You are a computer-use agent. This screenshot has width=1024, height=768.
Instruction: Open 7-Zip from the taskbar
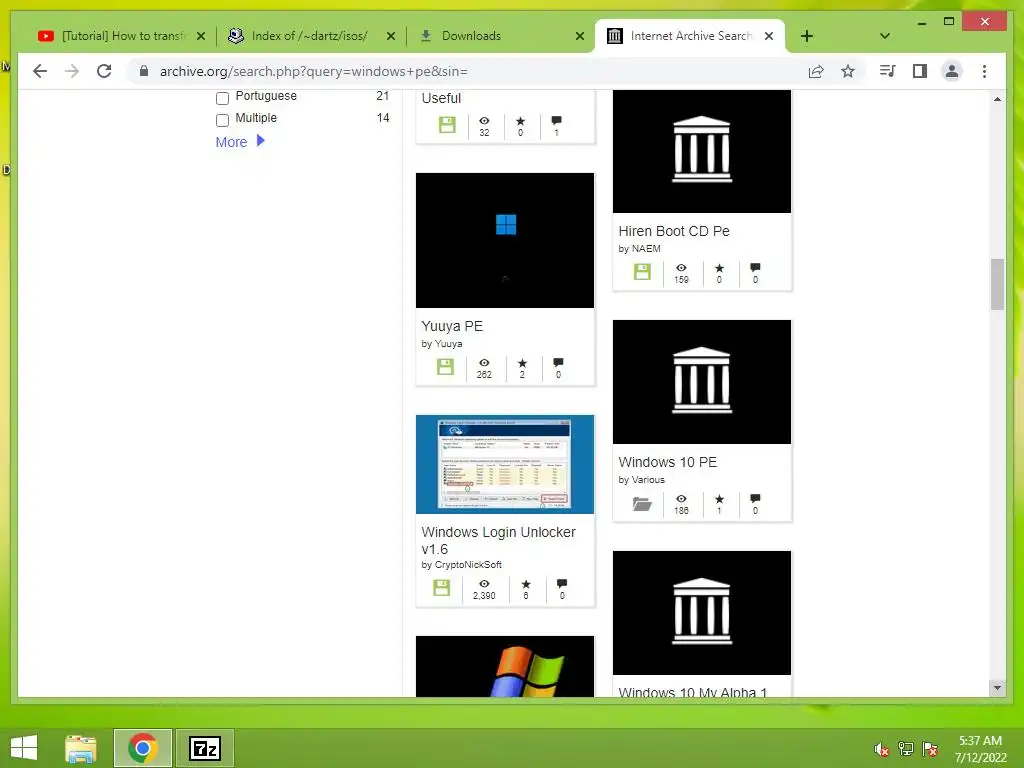pos(205,748)
